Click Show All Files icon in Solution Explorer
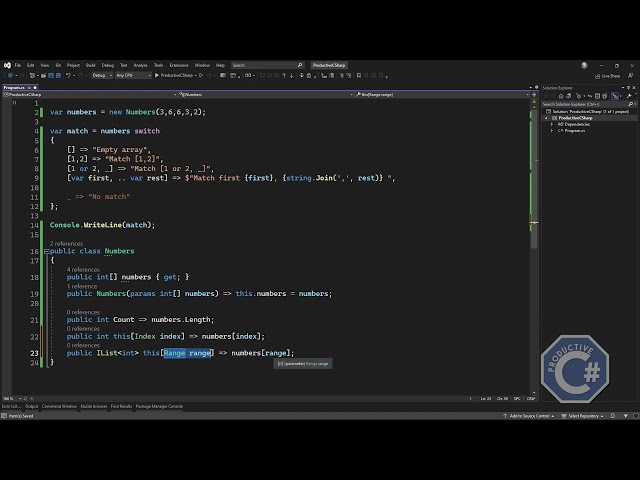The height and width of the screenshot is (480, 640). click(x=604, y=96)
